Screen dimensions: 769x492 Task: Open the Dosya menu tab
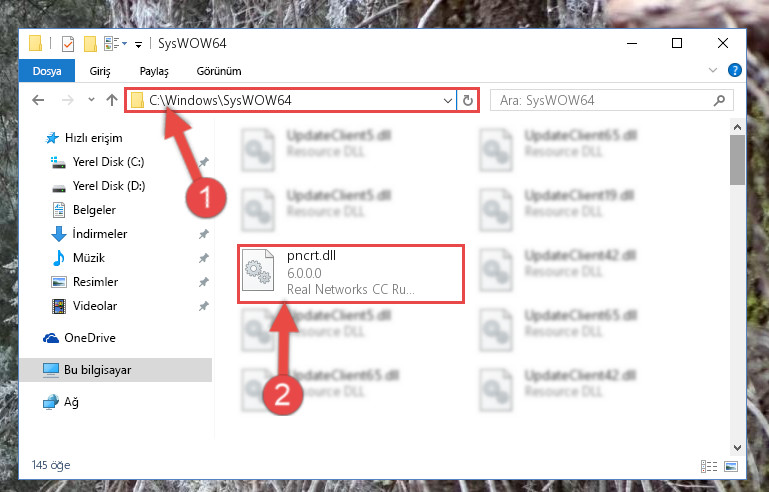47,71
